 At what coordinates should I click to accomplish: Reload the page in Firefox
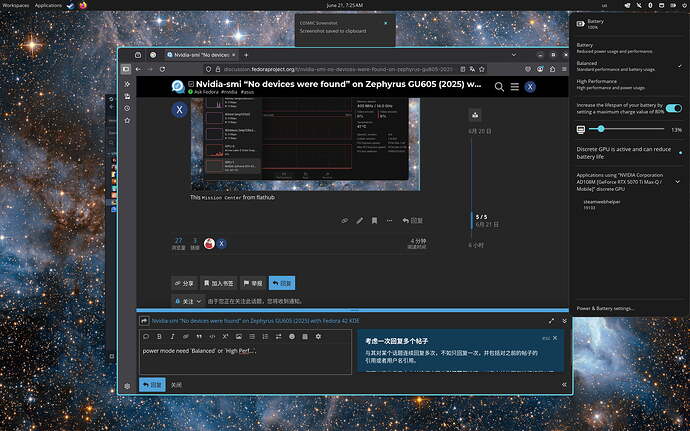point(162,69)
